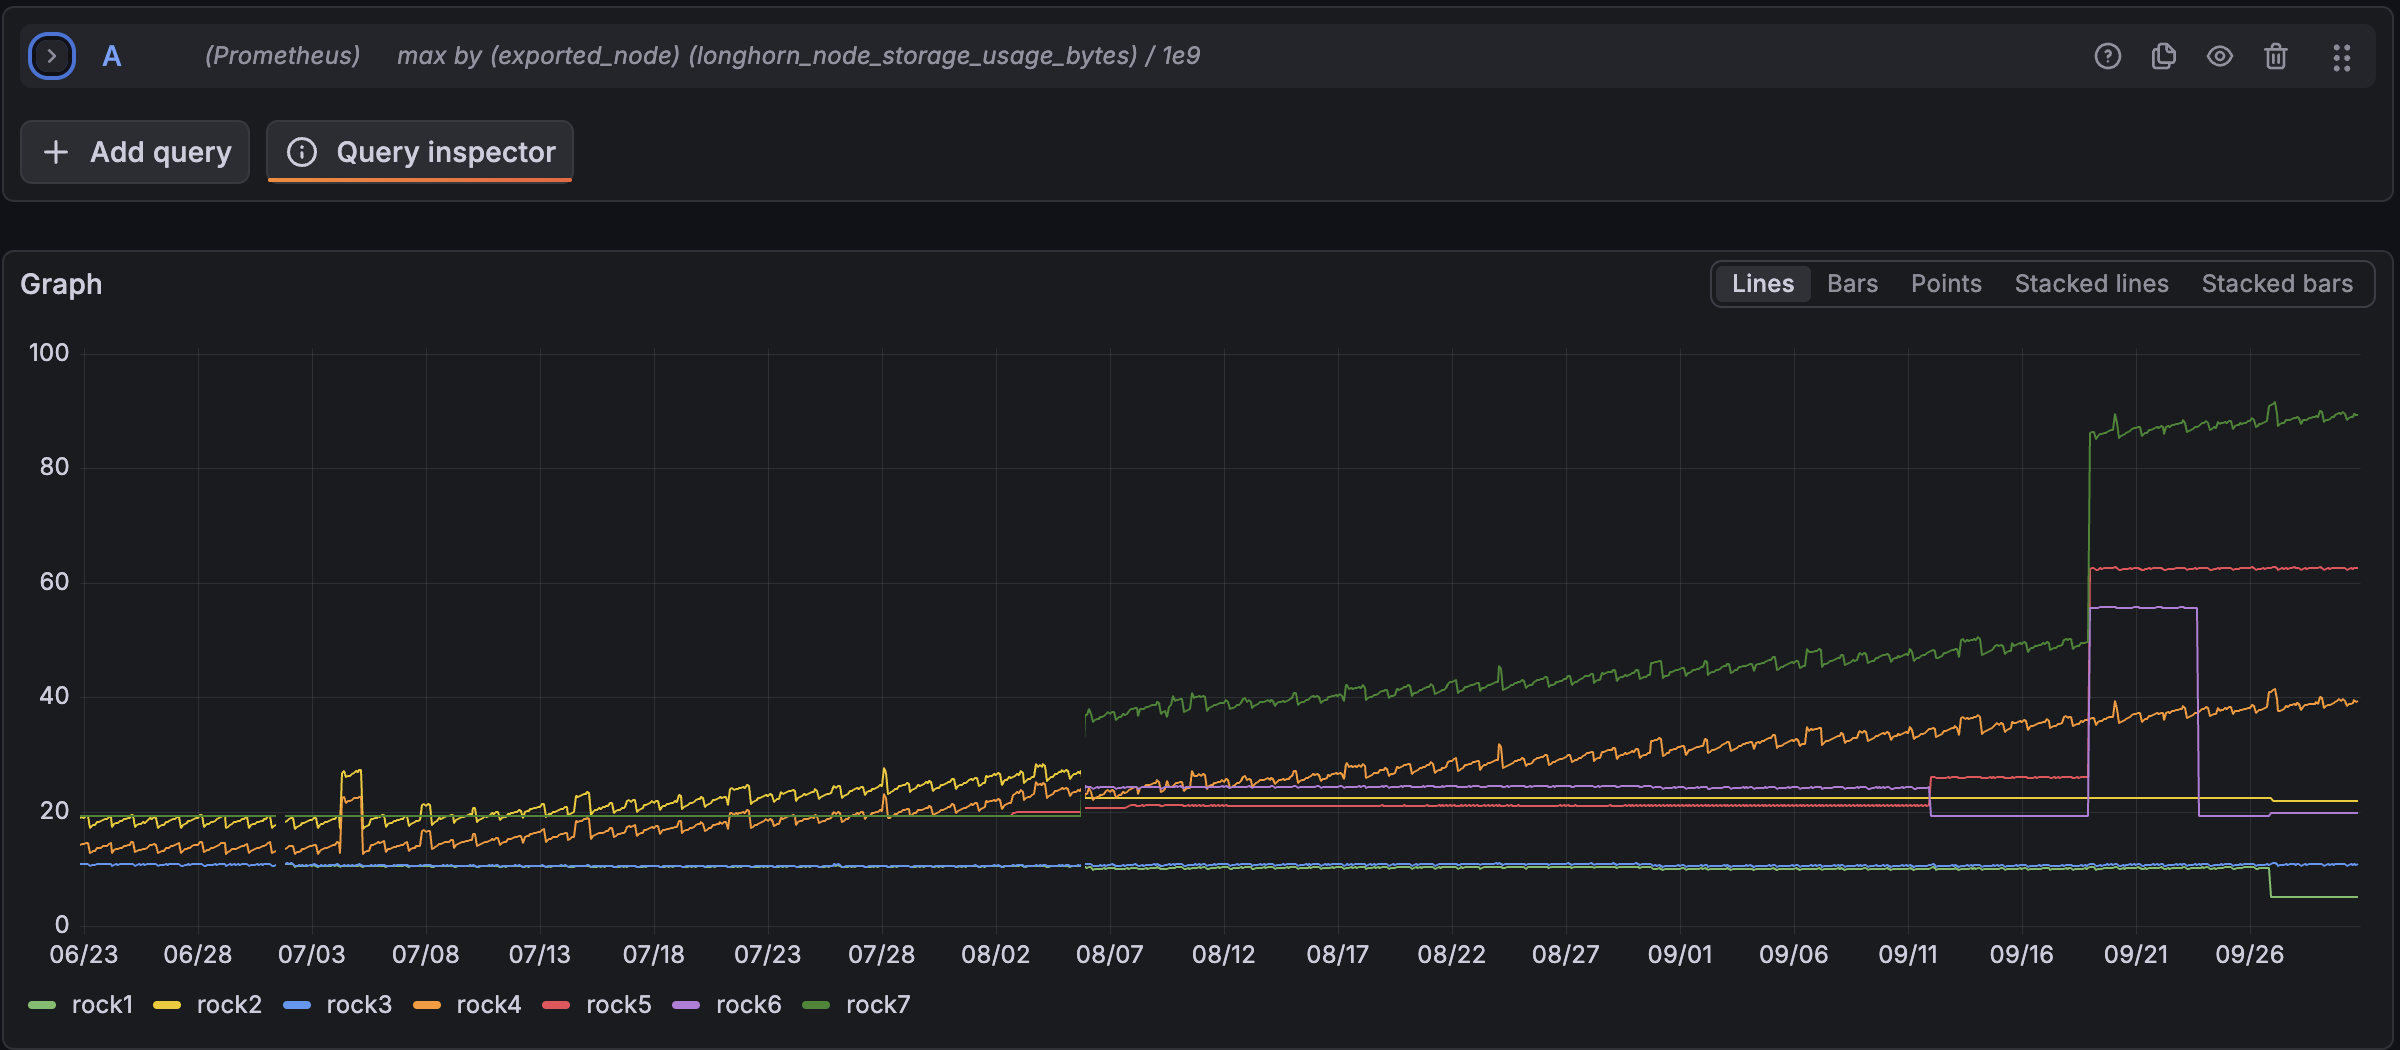Choose Stacked lines graph style
2400x1050 pixels.
click(x=2091, y=284)
